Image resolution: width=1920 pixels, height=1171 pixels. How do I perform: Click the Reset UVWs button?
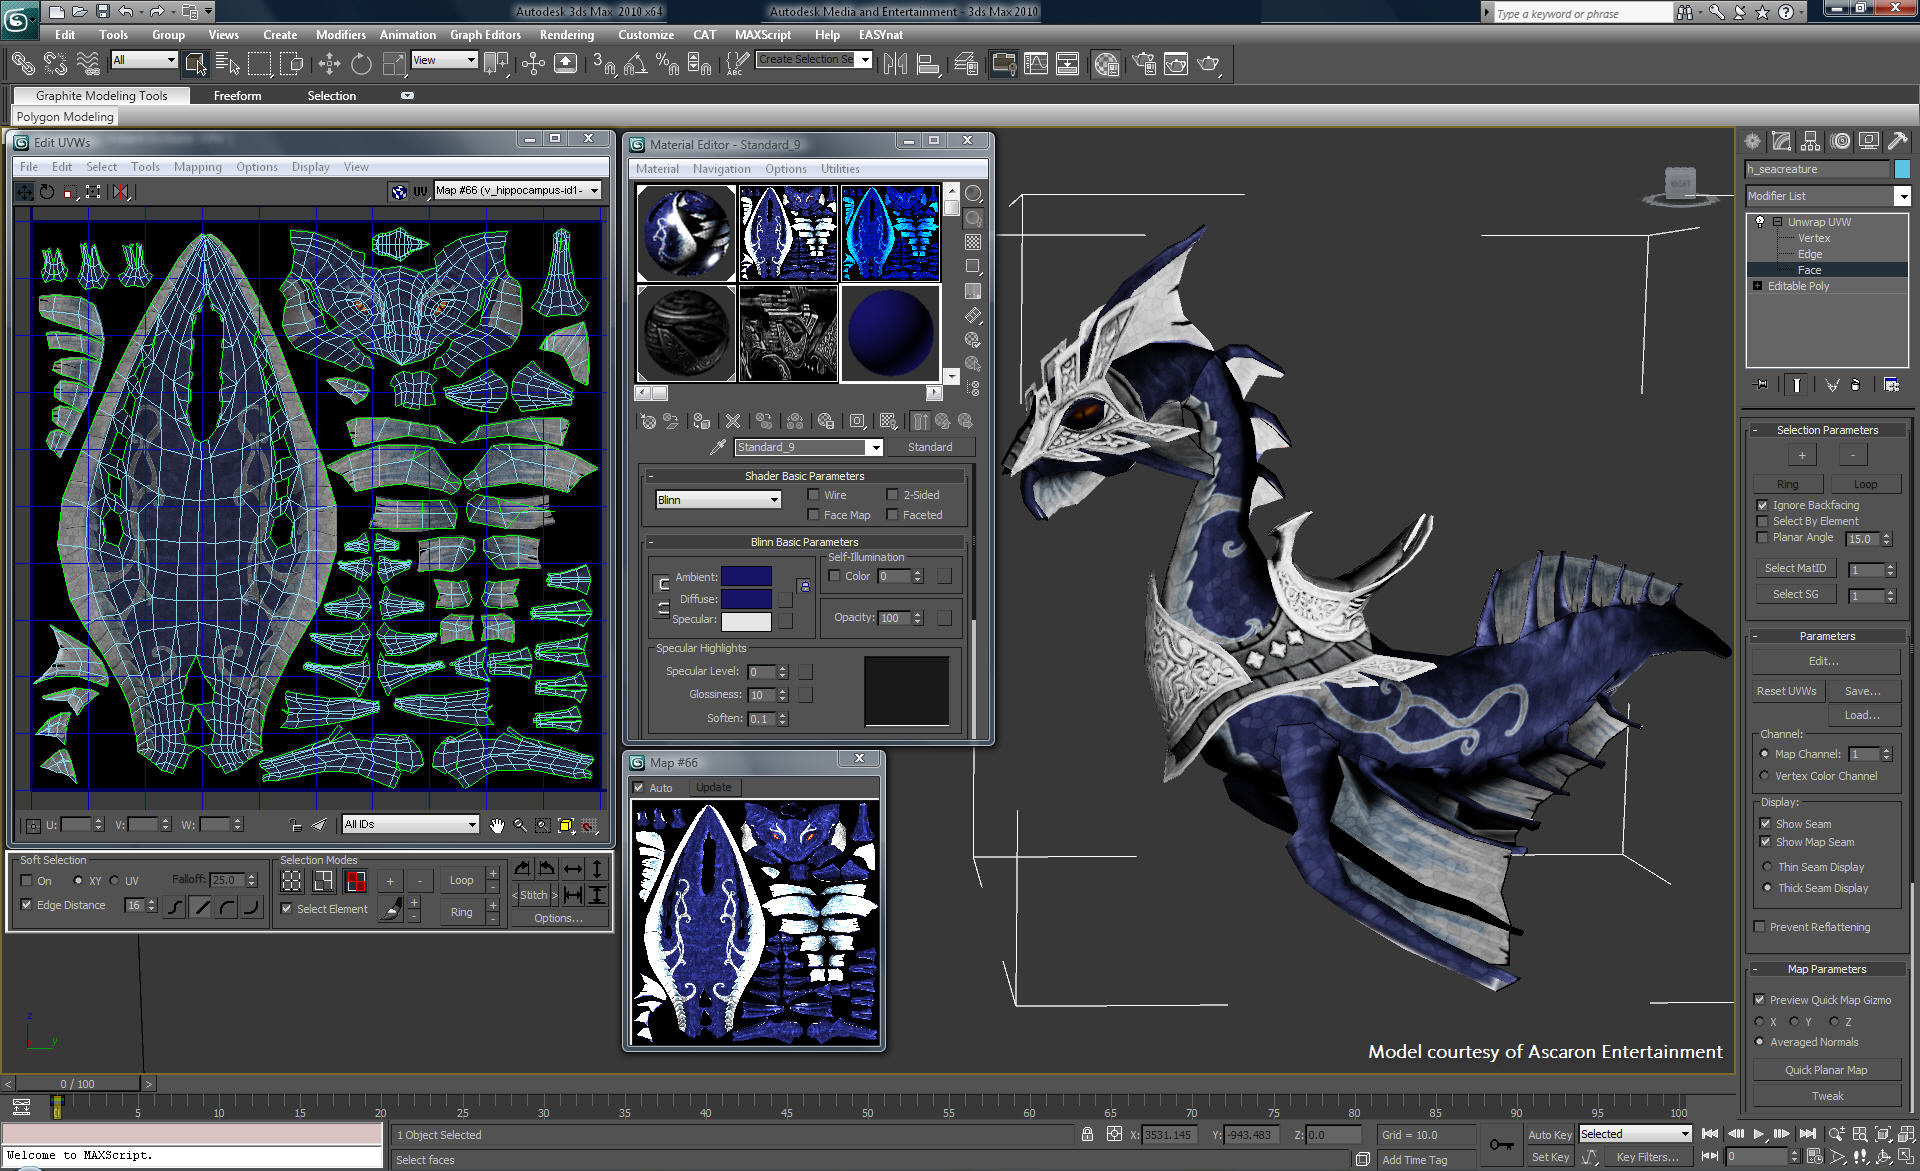[1788, 691]
